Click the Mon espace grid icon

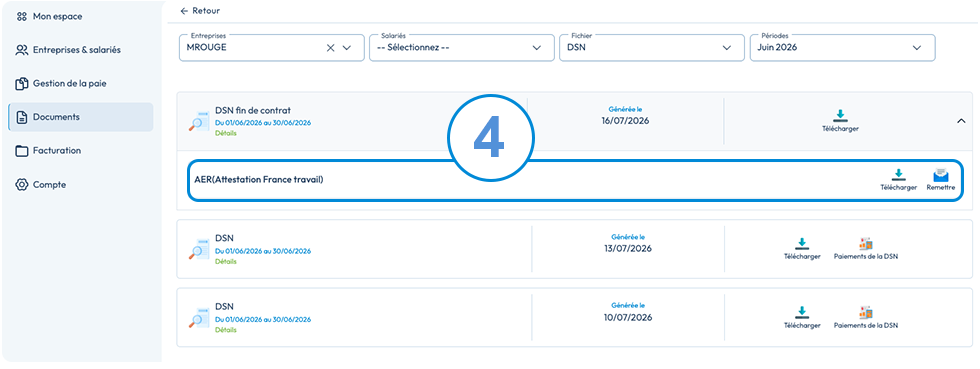pyautogui.click(x=21, y=17)
